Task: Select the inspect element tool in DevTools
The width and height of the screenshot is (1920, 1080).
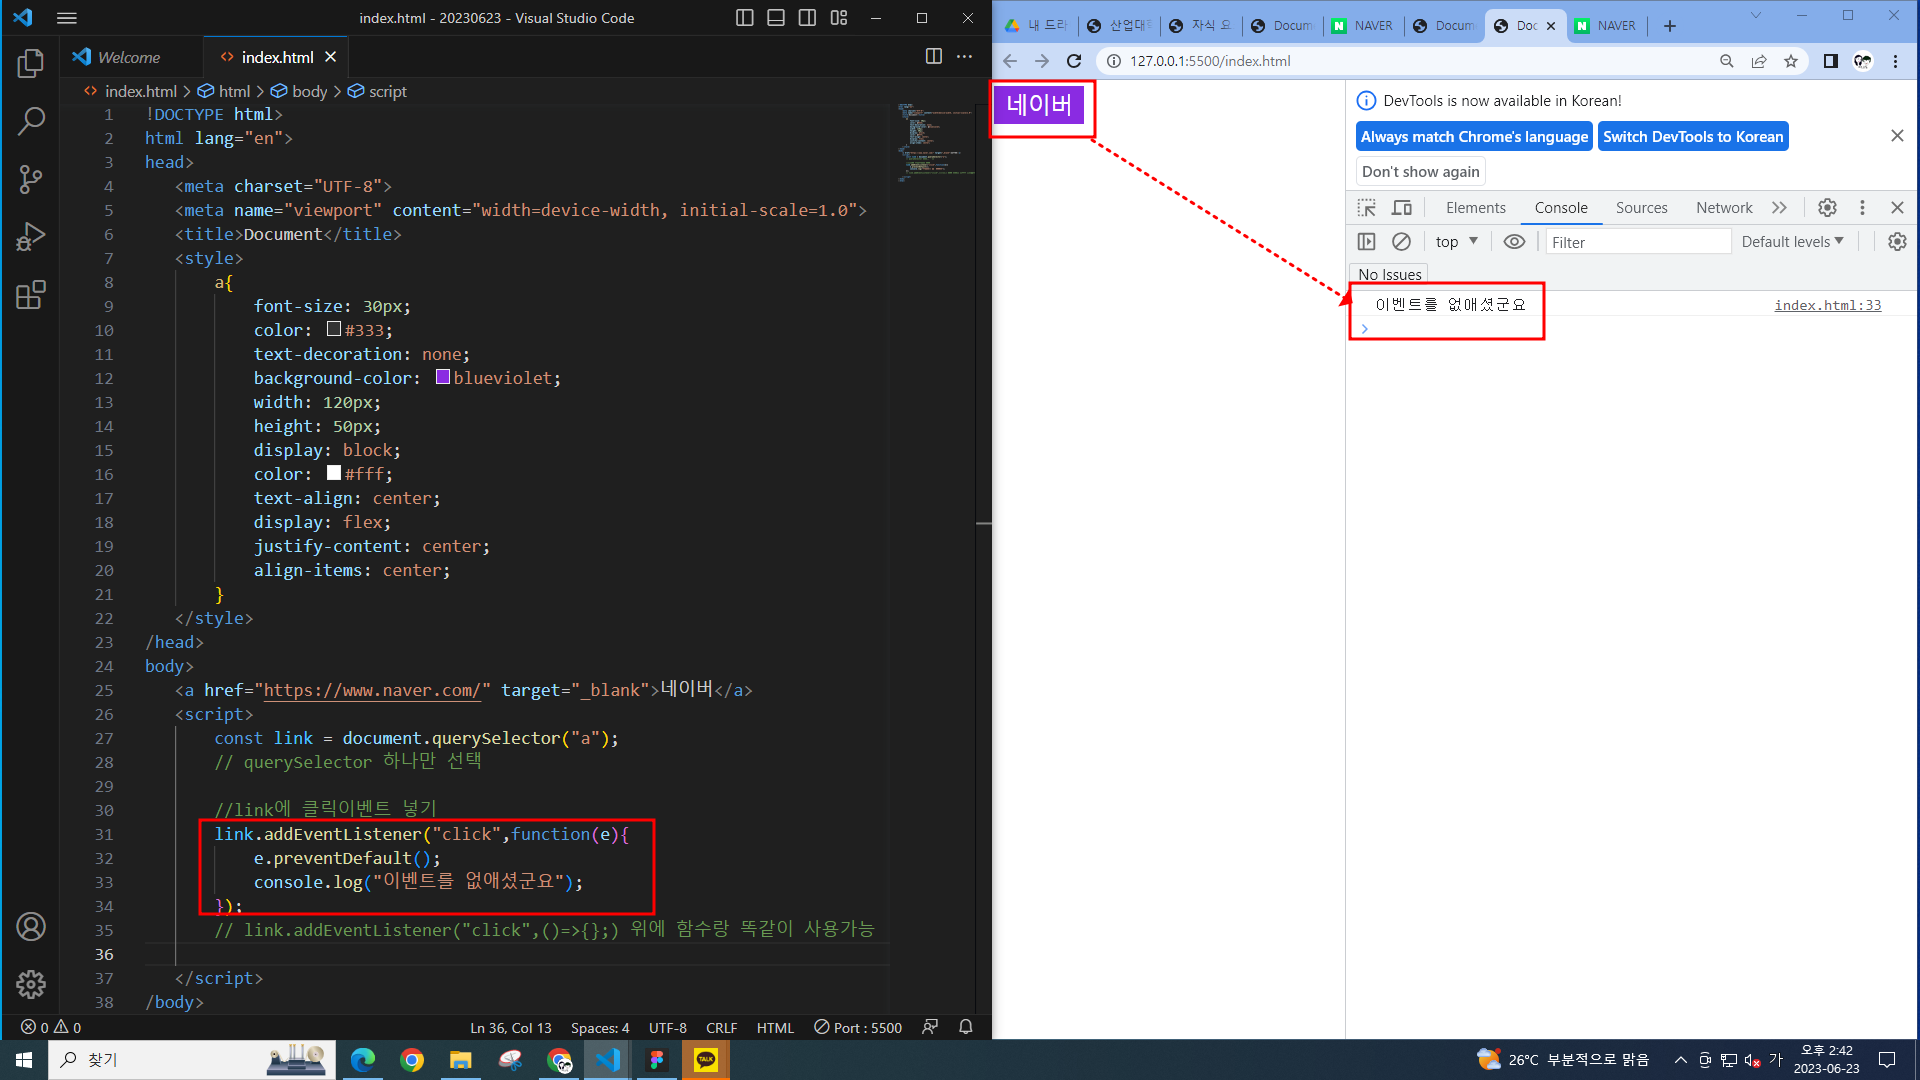Action: (x=1366, y=208)
